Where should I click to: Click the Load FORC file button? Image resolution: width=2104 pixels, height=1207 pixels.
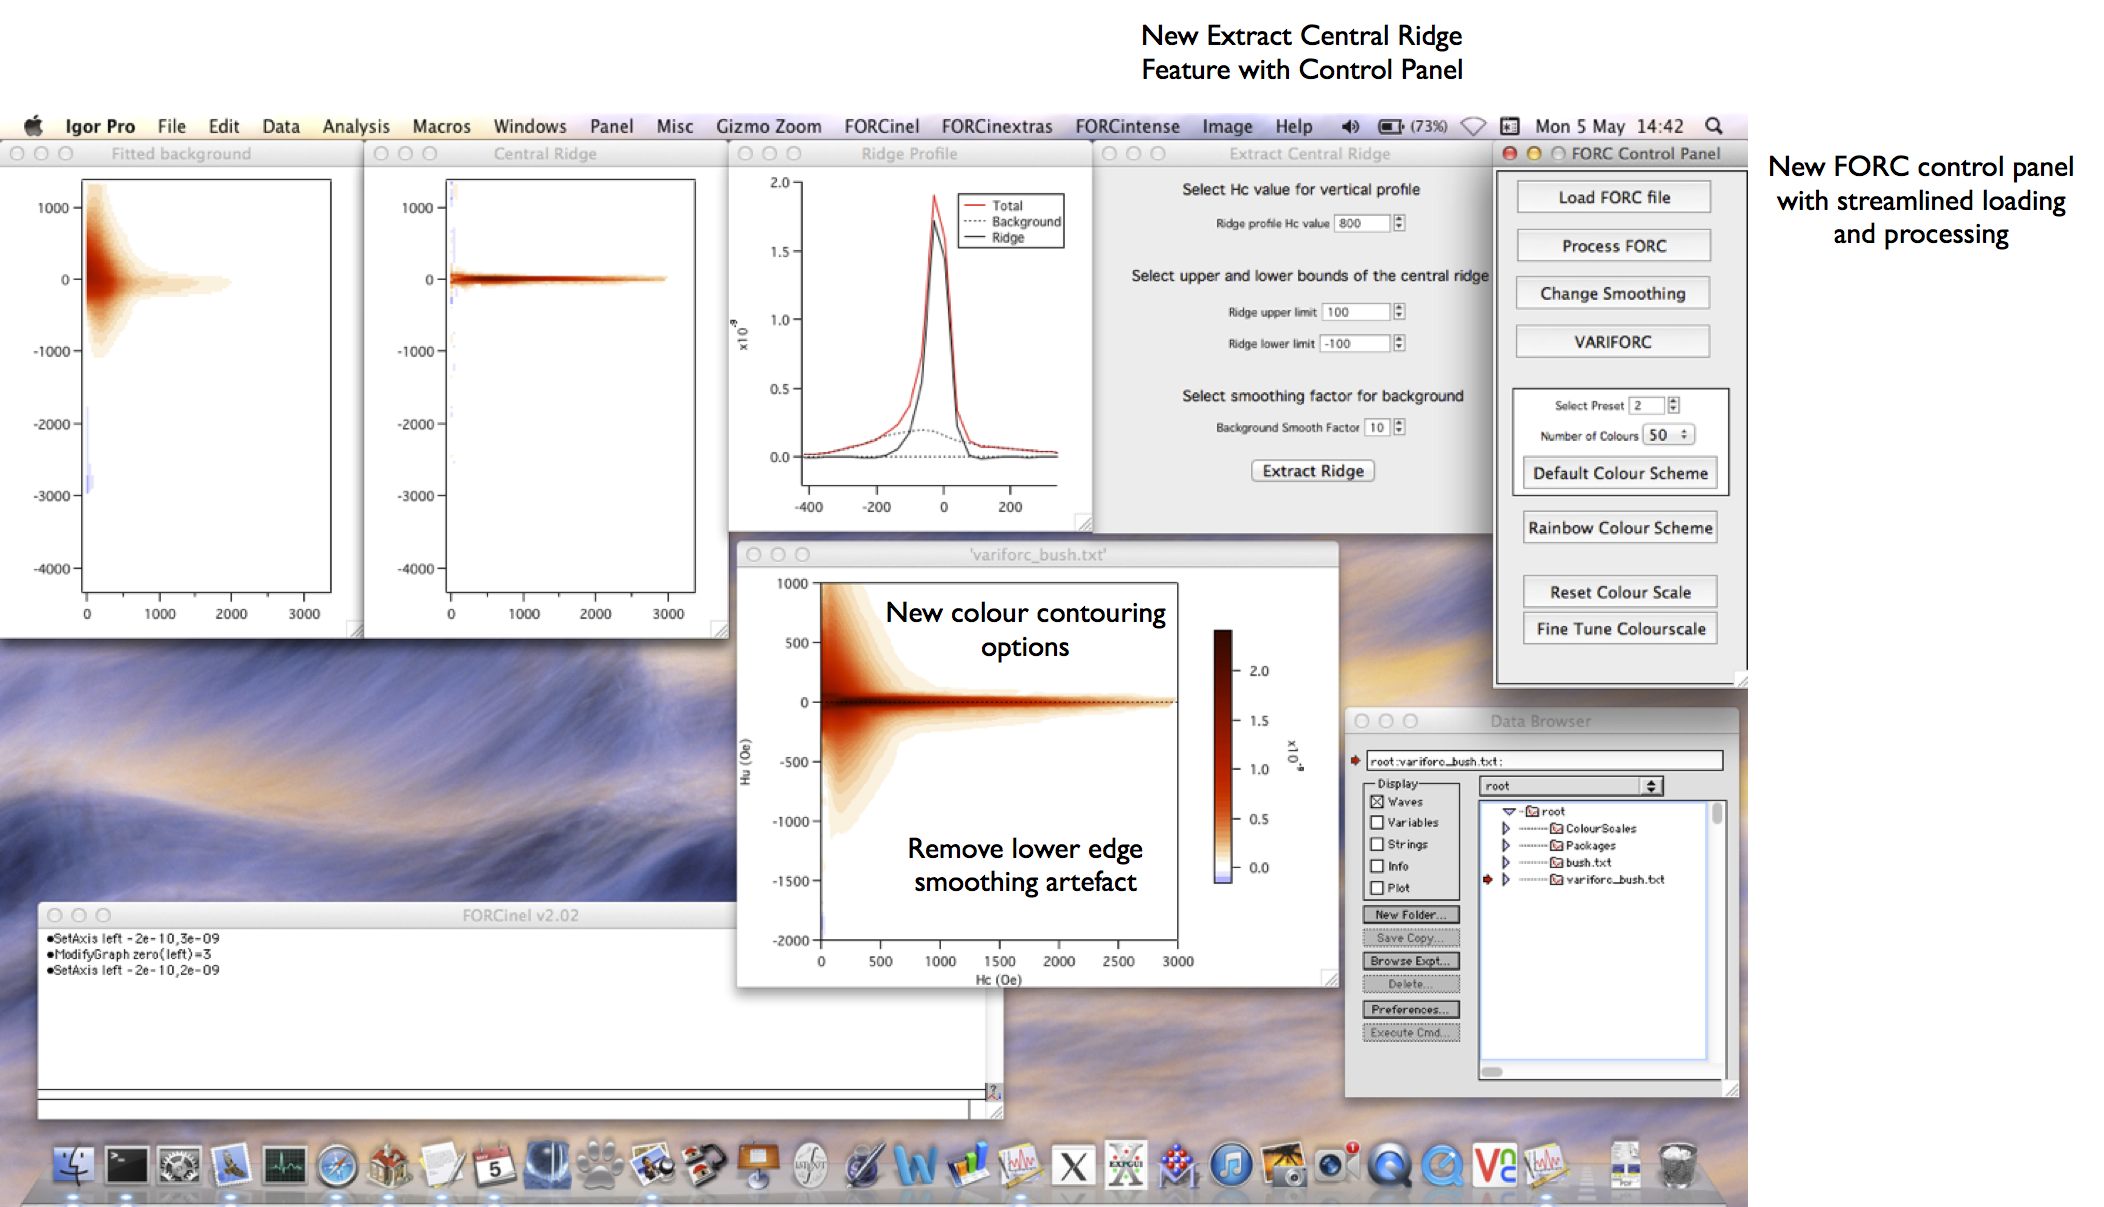coord(1613,198)
